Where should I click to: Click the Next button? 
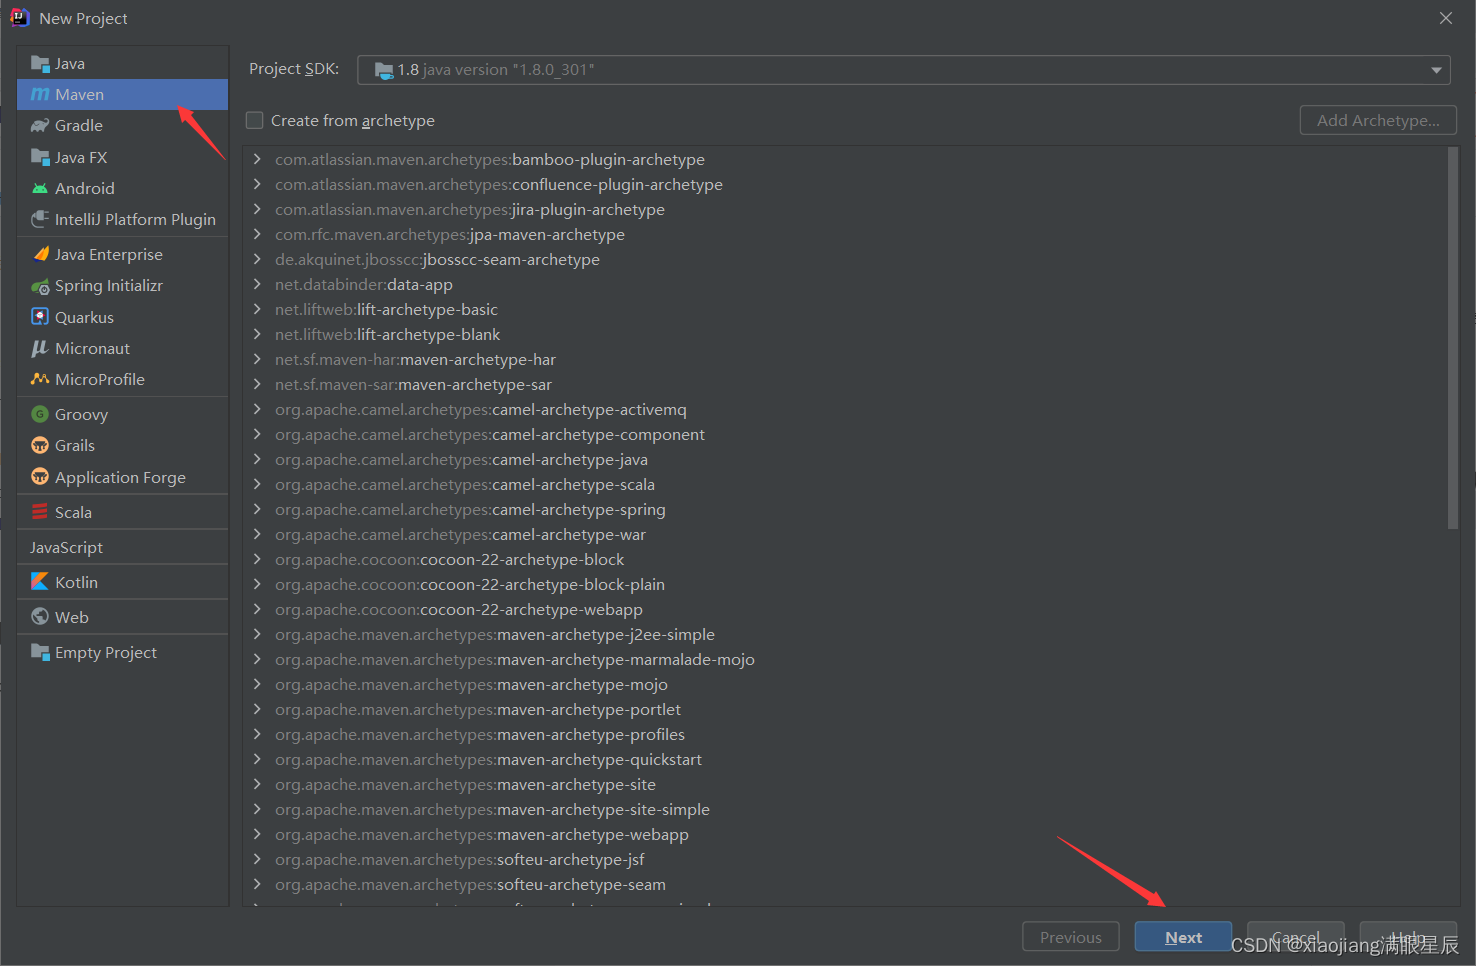(x=1183, y=937)
